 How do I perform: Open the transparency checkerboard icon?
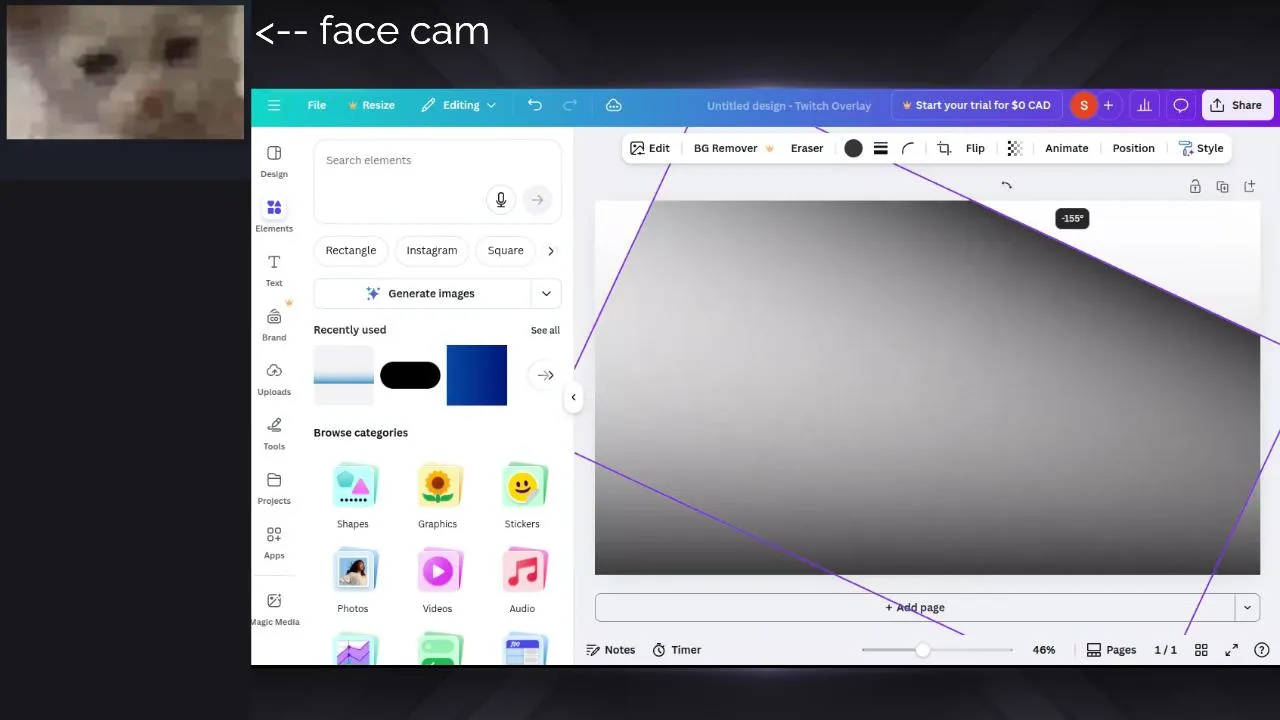point(1014,148)
